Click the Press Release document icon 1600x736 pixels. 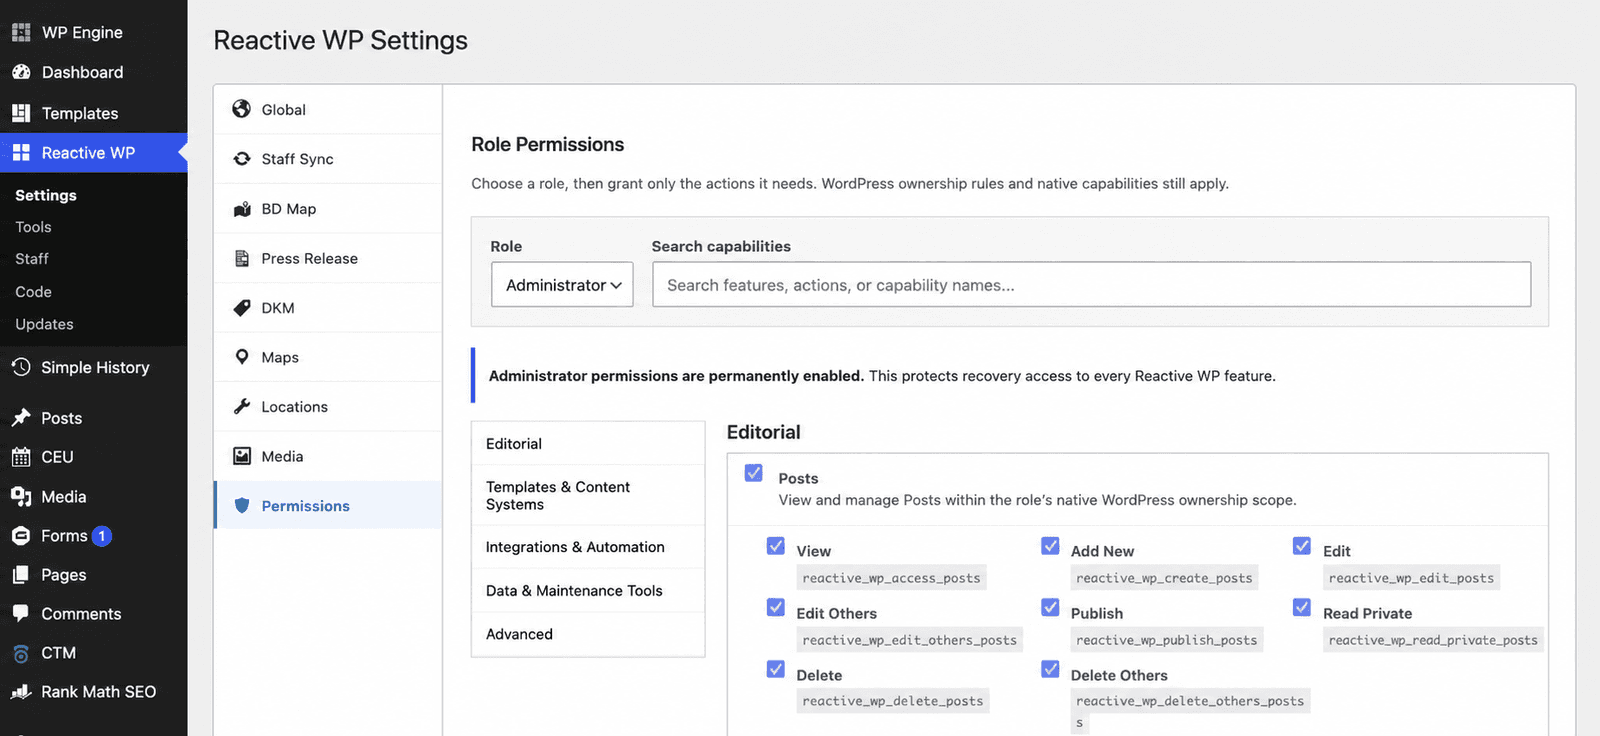(x=242, y=258)
